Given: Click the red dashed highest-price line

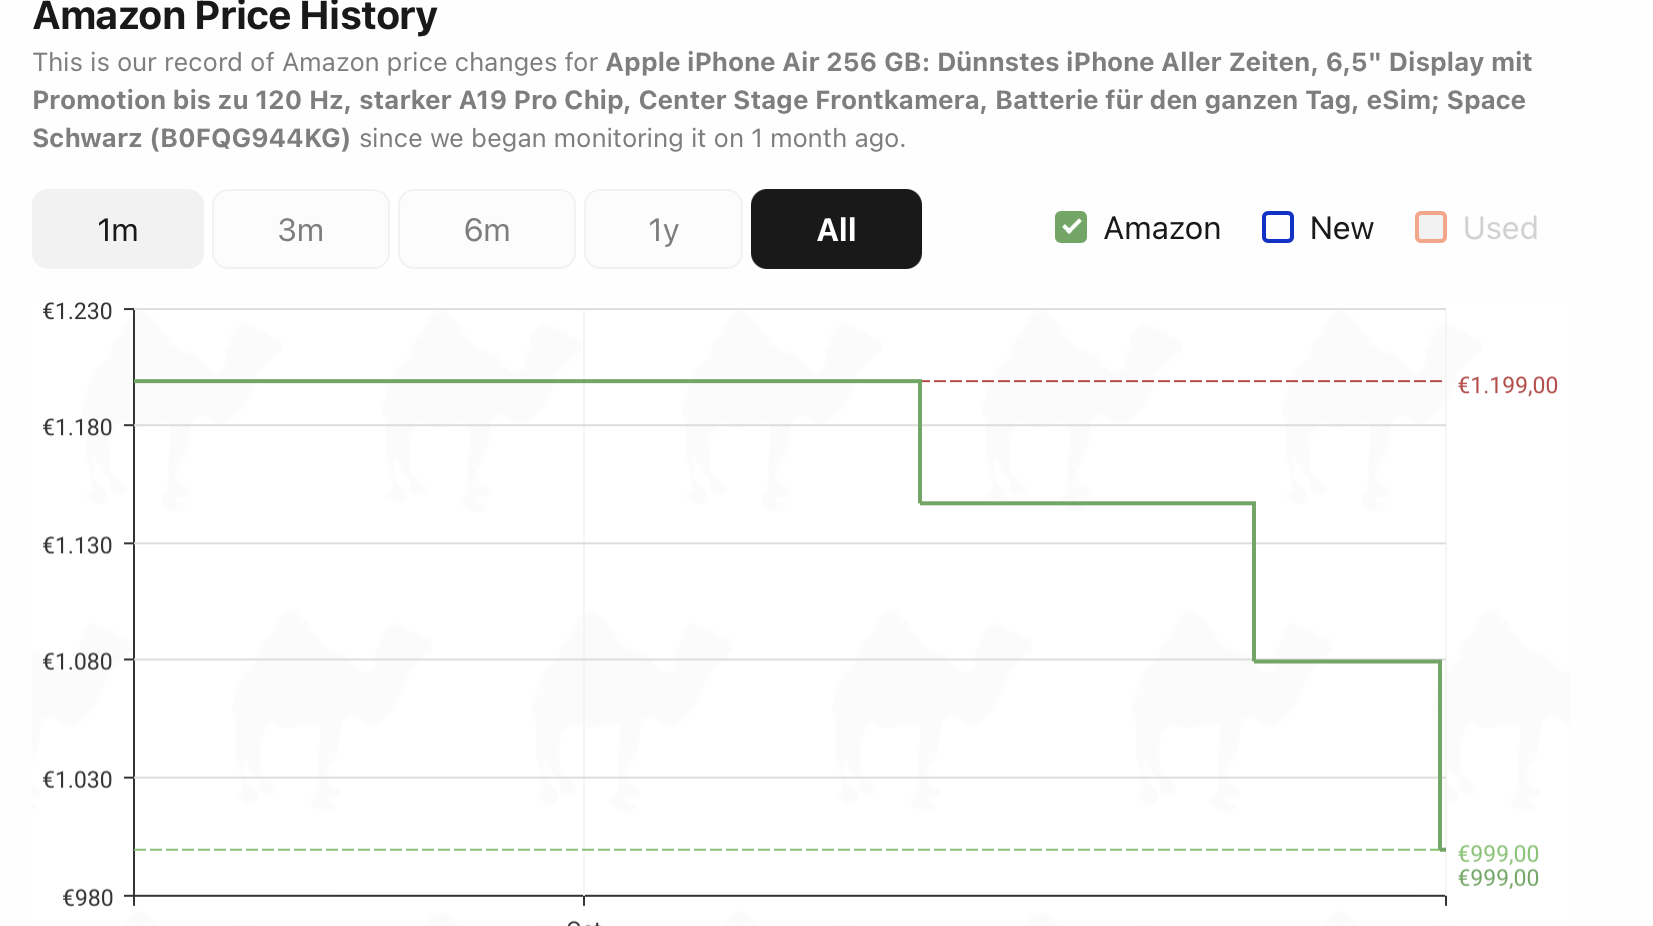Looking at the screenshot, I should (1180, 381).
